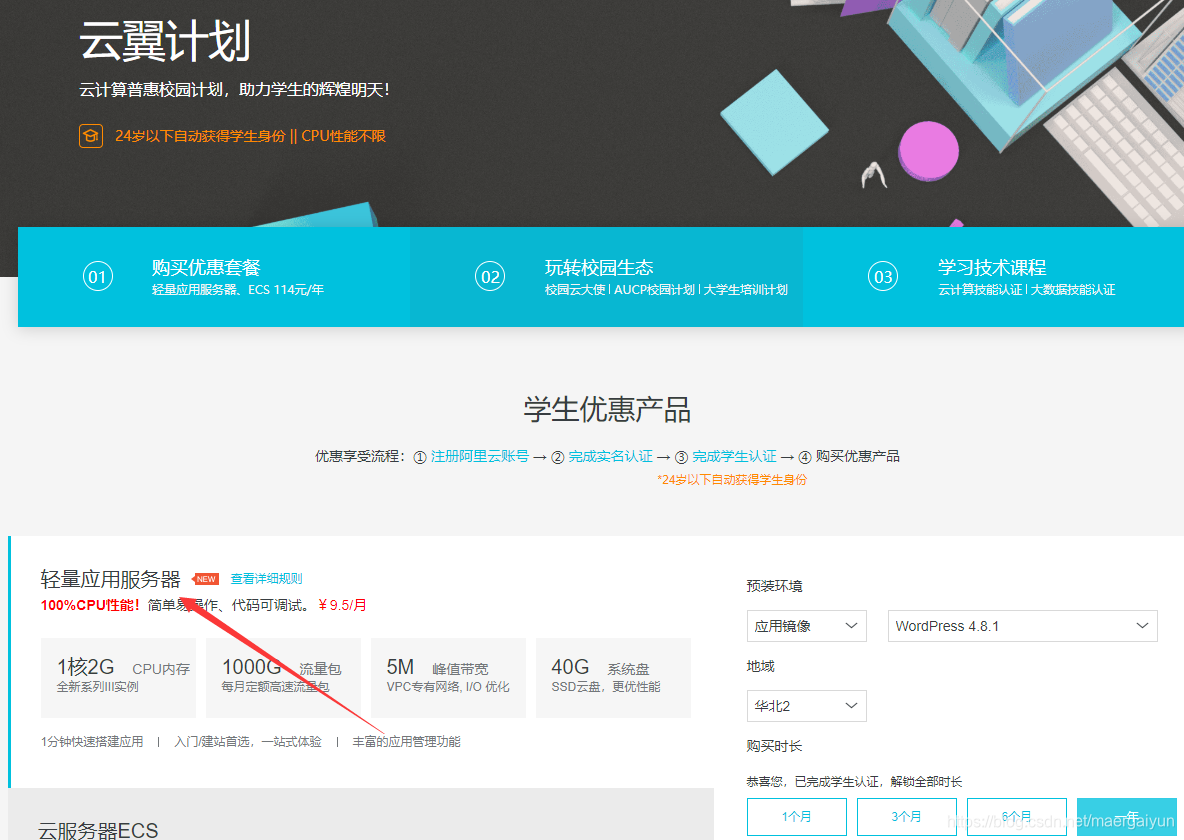Click the 云翼计划 banner title
1184x840 pixels.
click(x=165, y=42)
